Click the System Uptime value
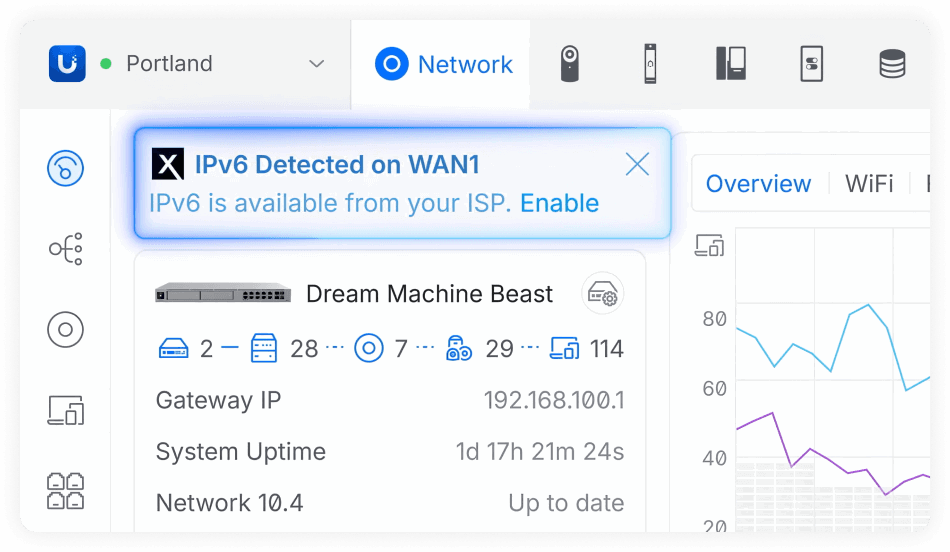The width and height of the screenshot is (950, 552). [540, 451]
